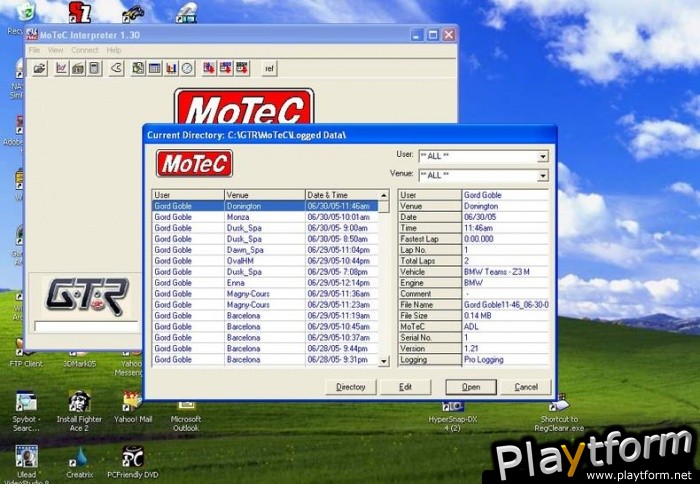The width and height of the screenshot is (700, 484).
Task: Click the last red-arrow download icon
Action: 242,69
